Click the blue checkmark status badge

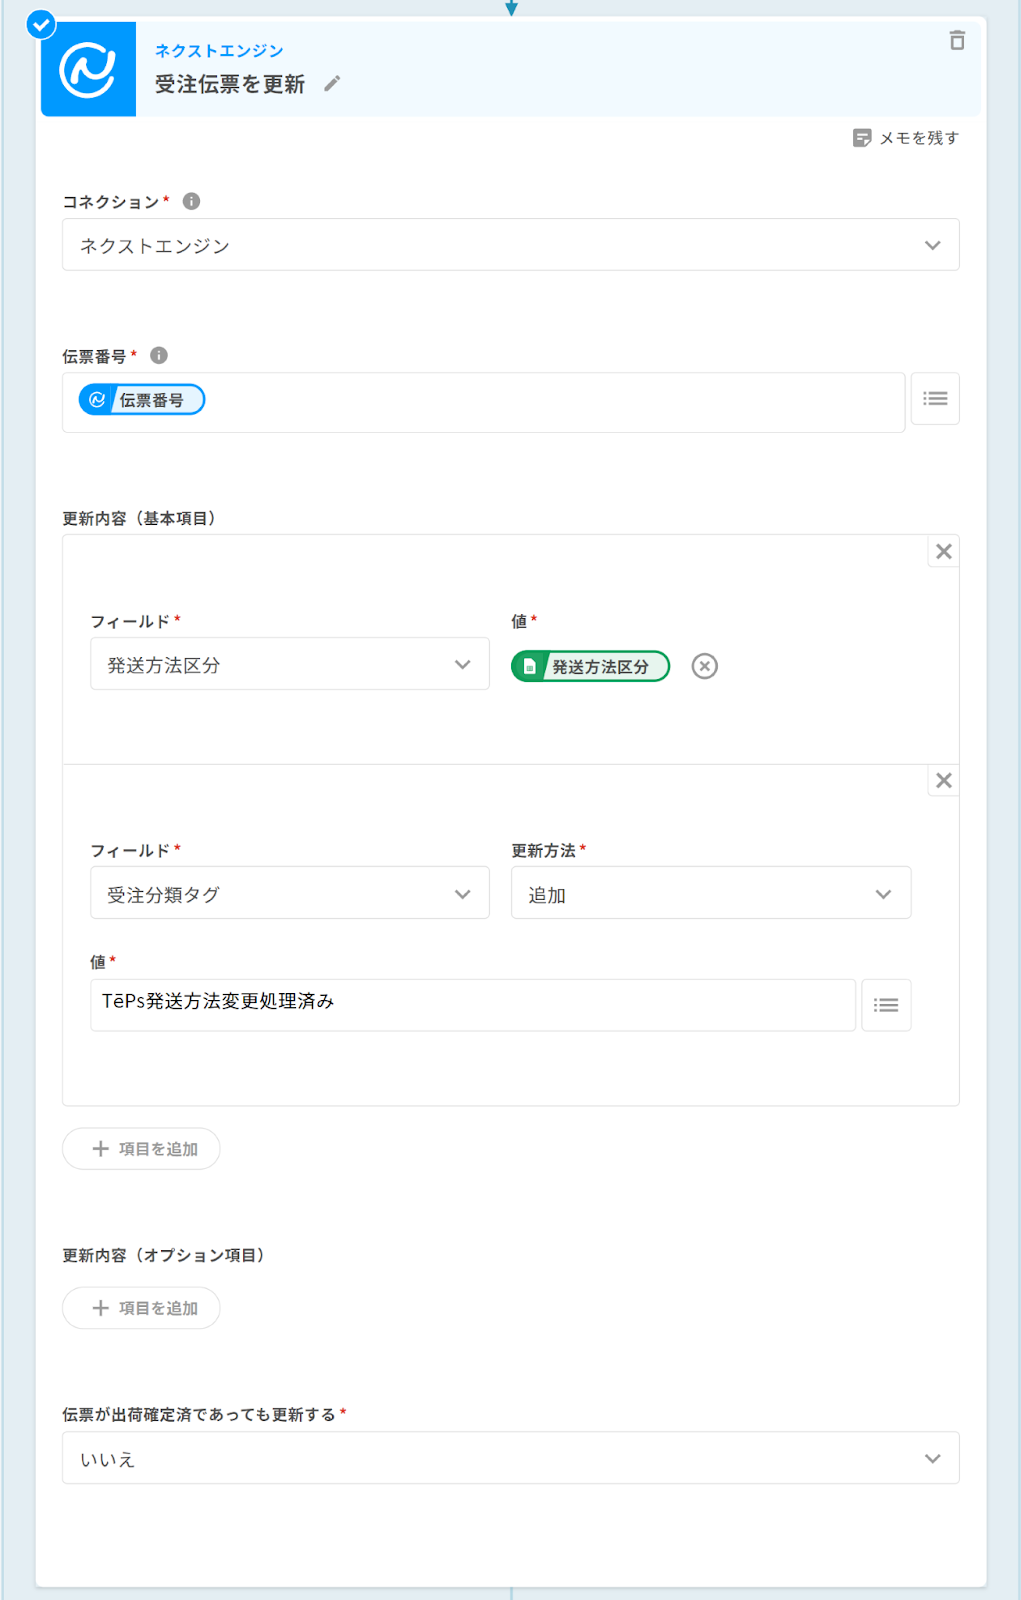click(x=41, y=24)
